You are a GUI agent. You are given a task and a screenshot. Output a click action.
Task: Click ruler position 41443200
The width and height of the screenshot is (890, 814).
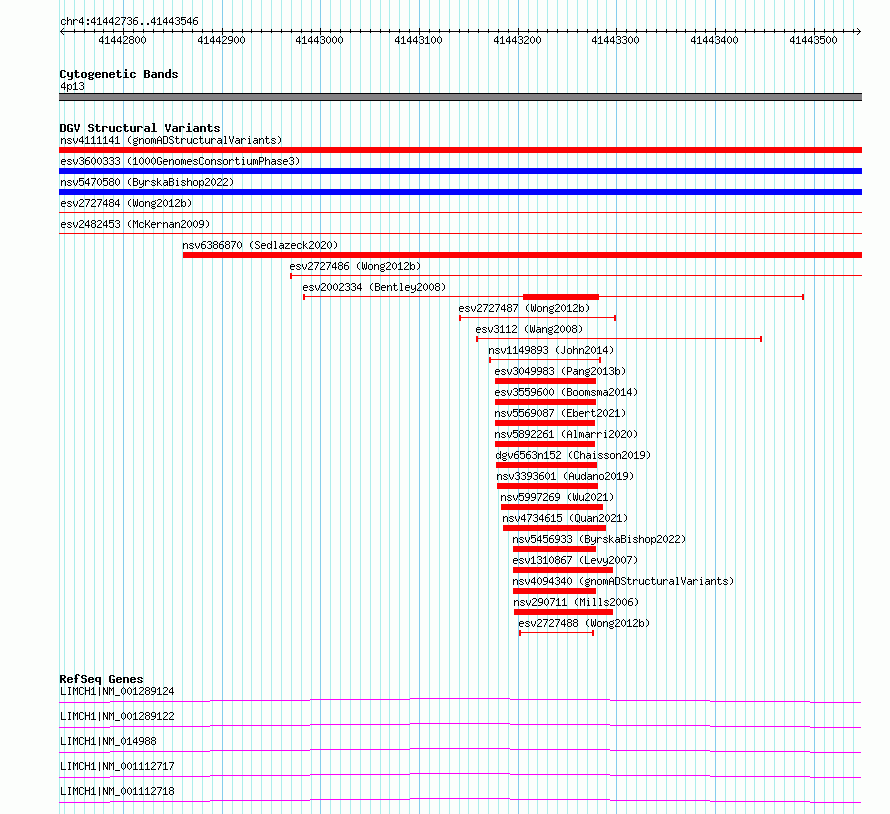pos(517,40)
